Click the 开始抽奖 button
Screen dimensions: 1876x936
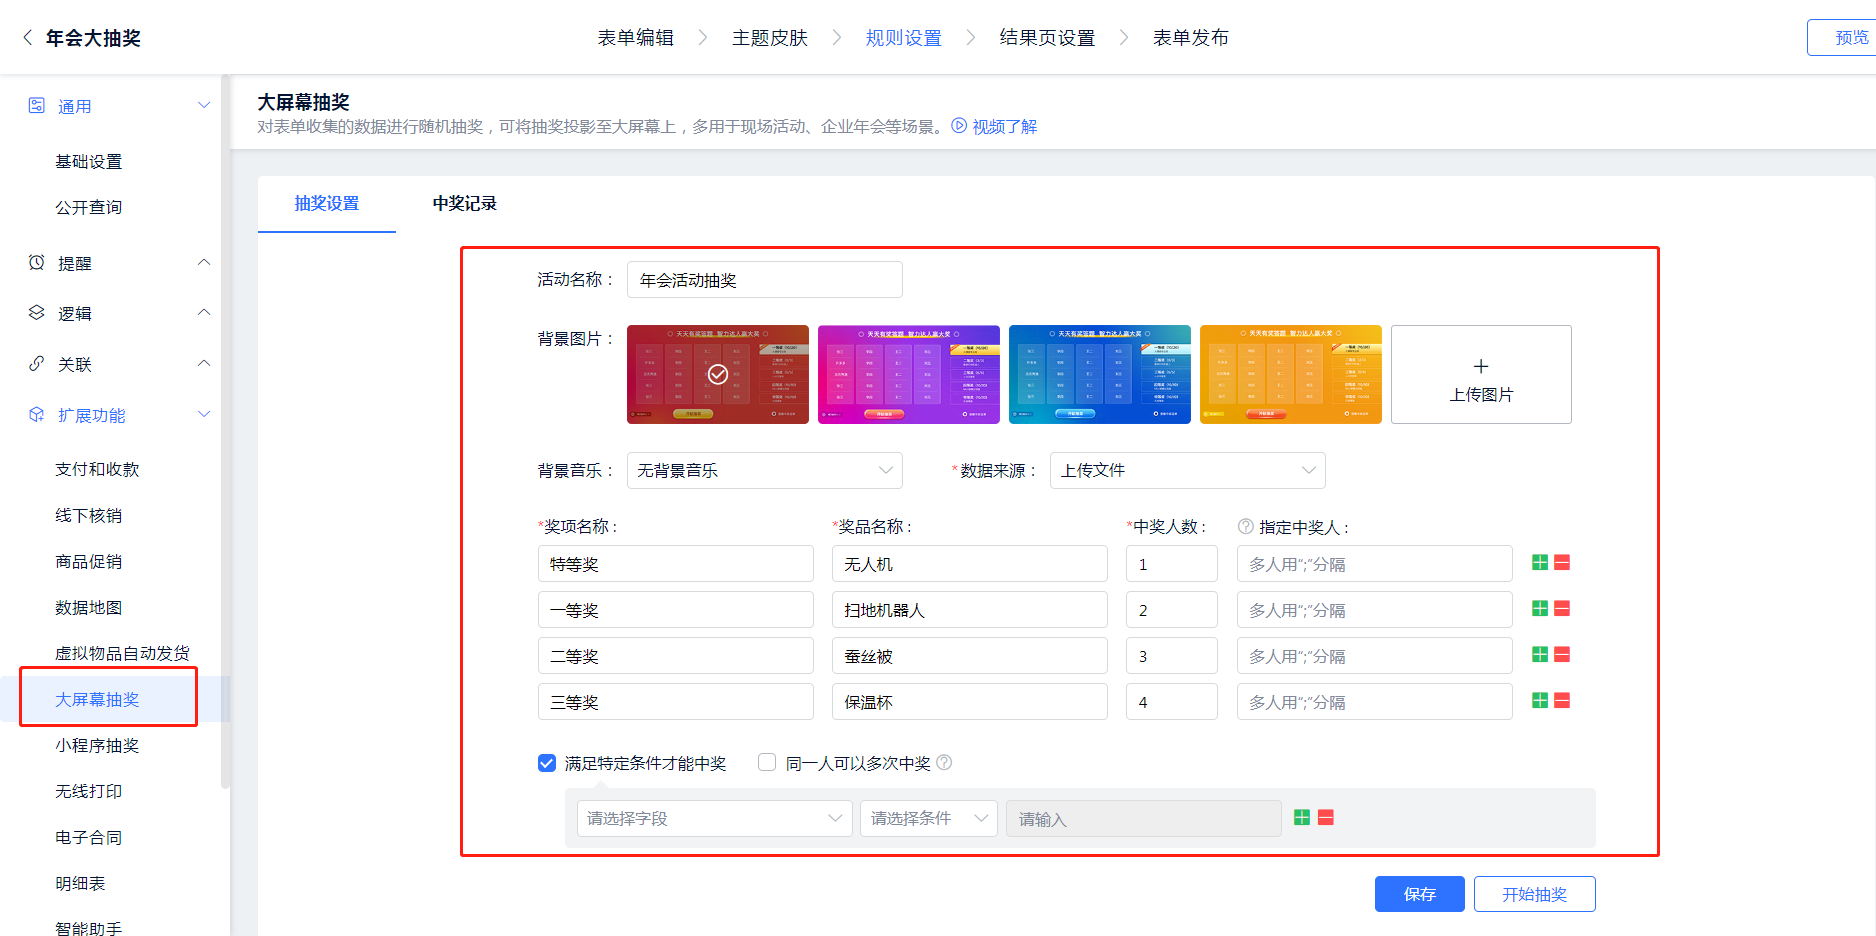point(1535,894)
